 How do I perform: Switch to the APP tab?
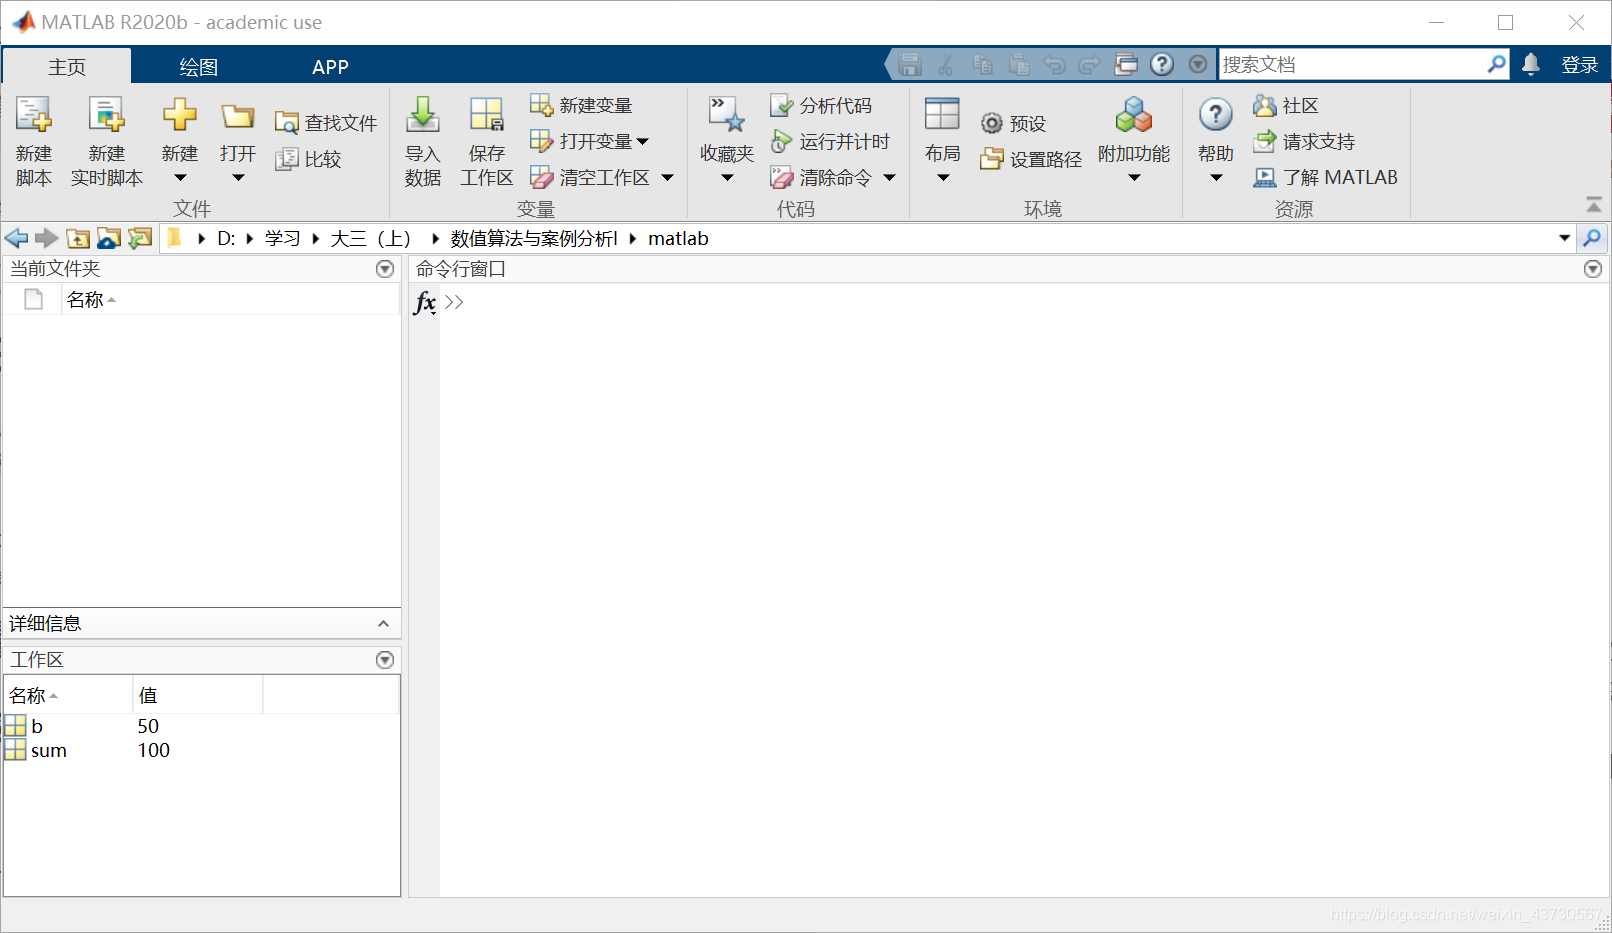[330, 66]
